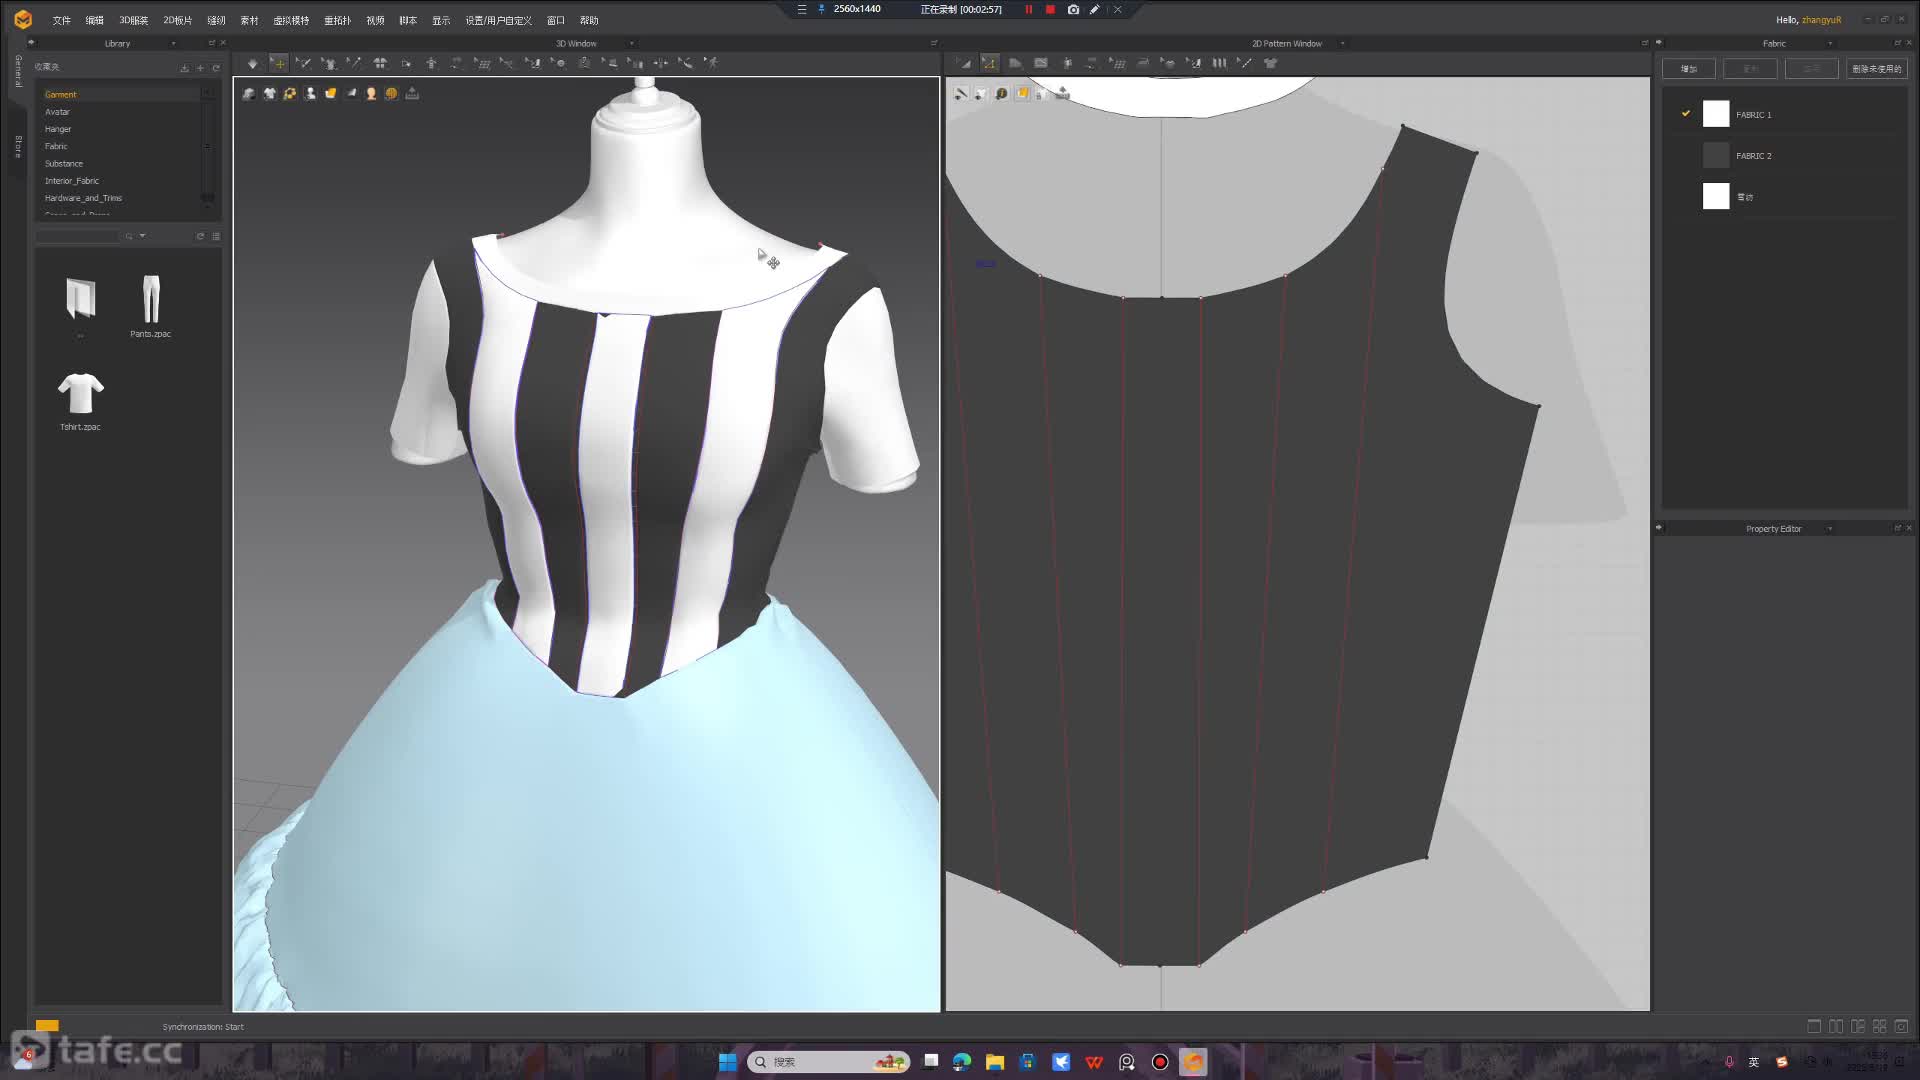Select the pleats/fold lines tool in 2D toolbar

pyautogui.click(x=1219, y=63)
